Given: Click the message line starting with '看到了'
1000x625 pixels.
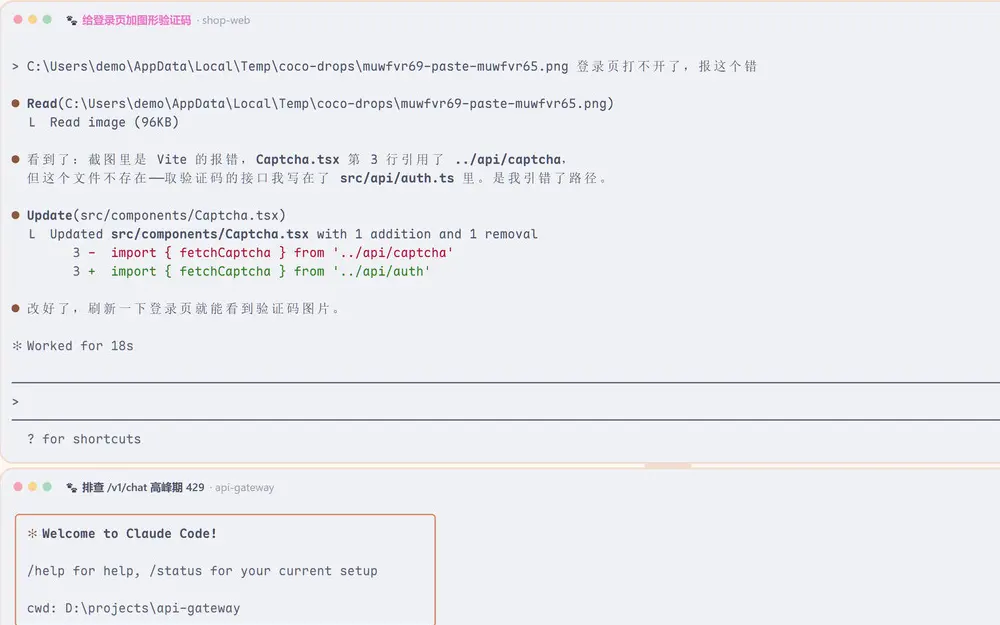Looking at the screenshot, I should [297, 159].
